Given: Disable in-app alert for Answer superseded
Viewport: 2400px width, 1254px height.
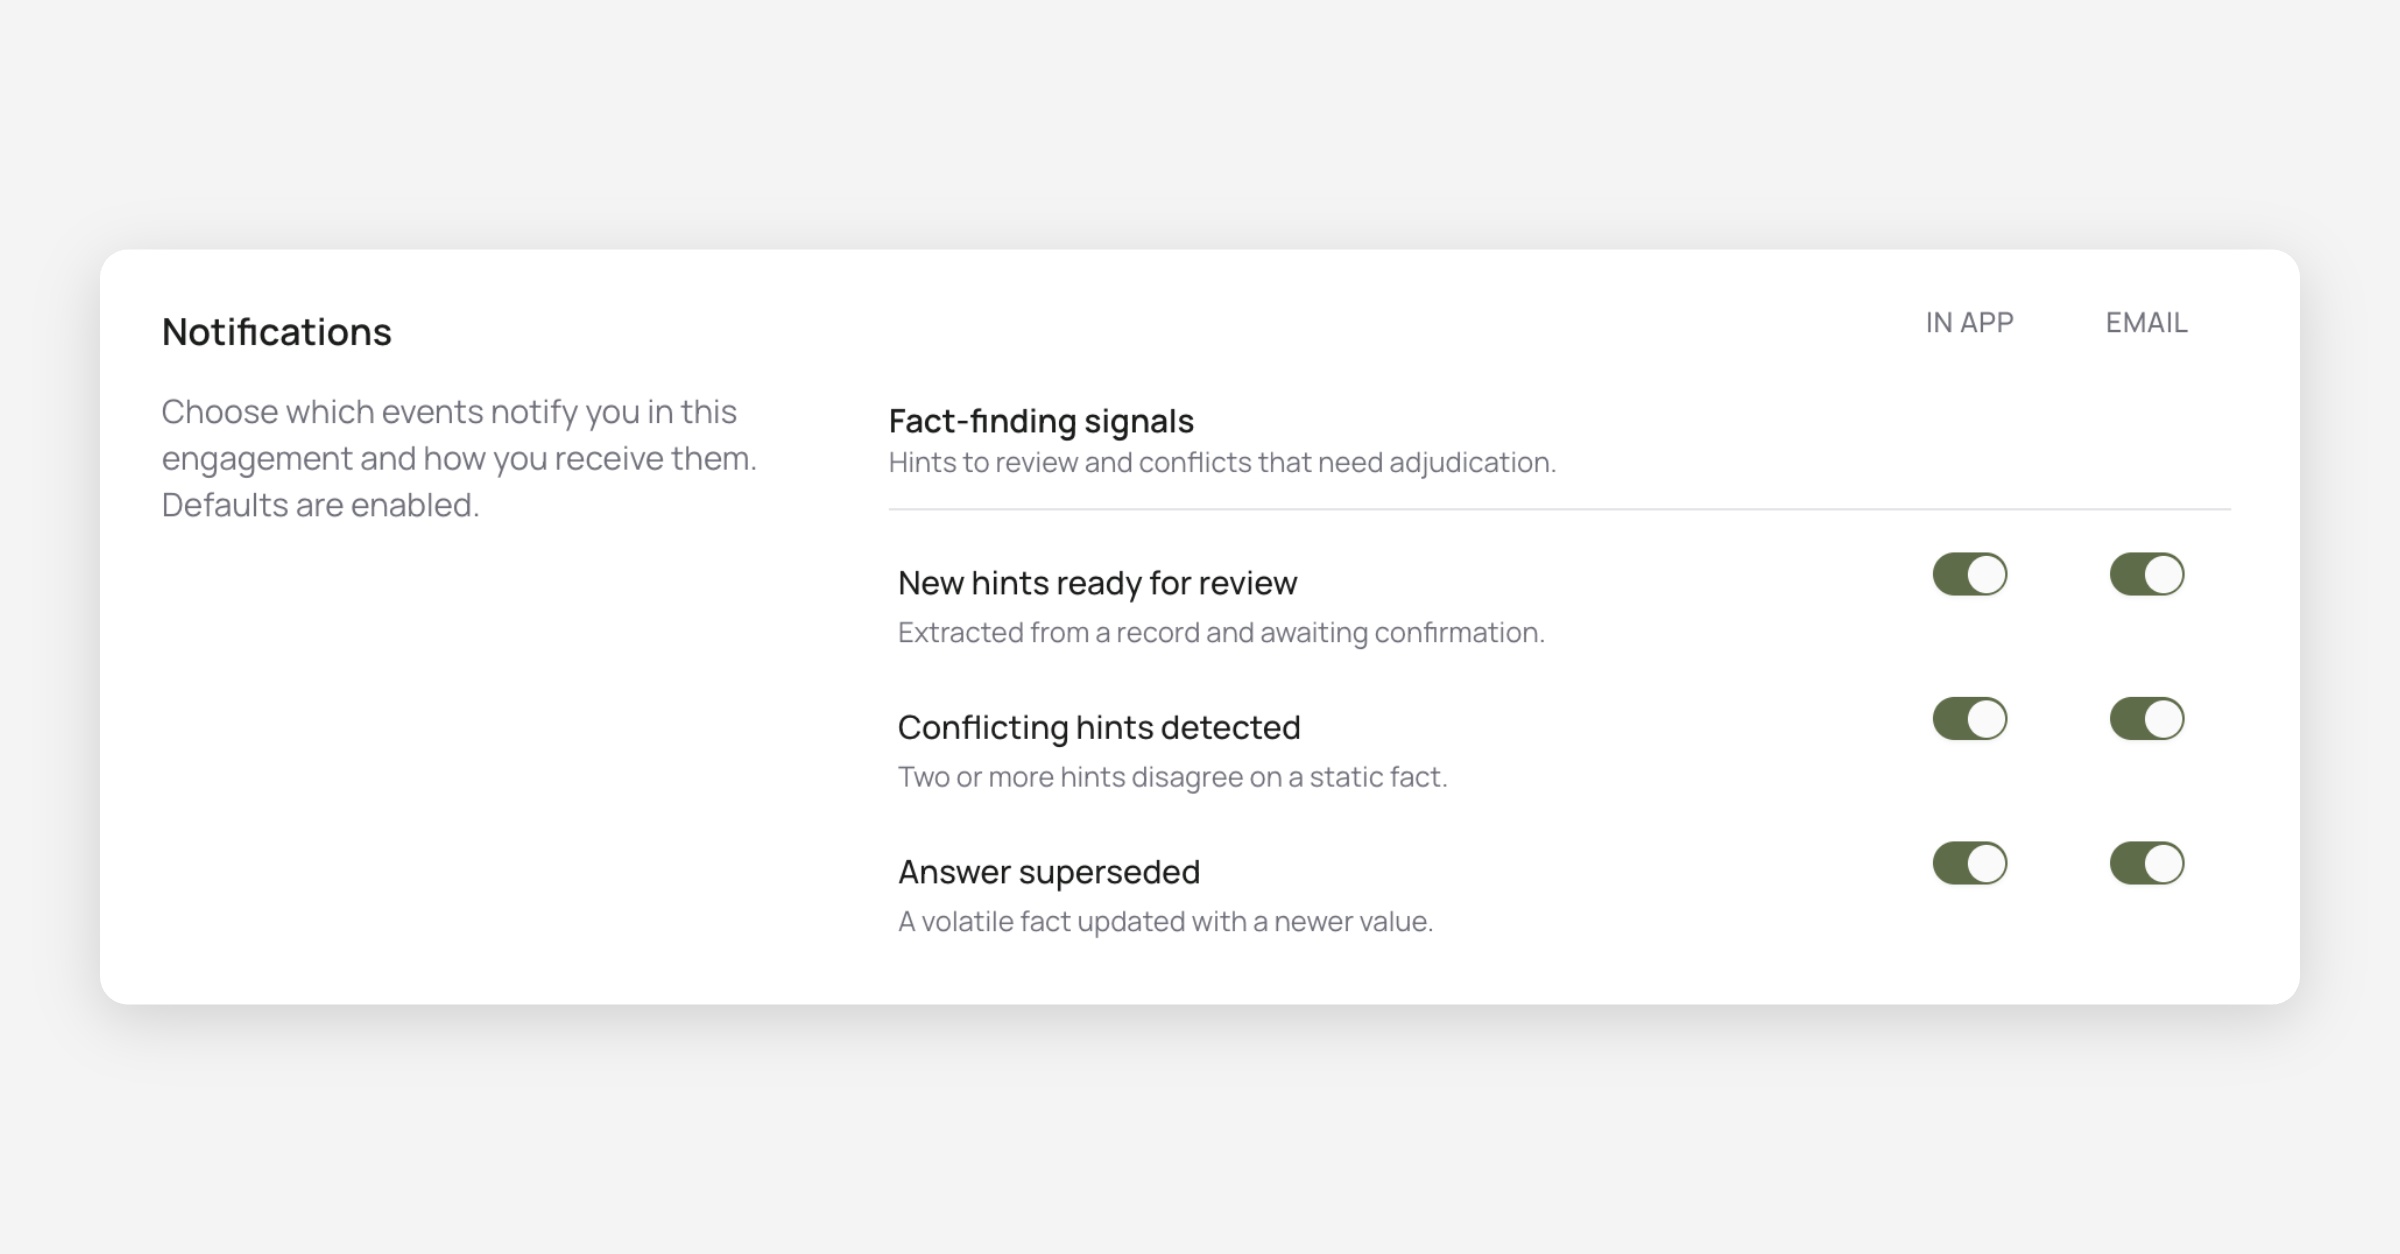Looking at the screenshot, I should pos(1969,863).
